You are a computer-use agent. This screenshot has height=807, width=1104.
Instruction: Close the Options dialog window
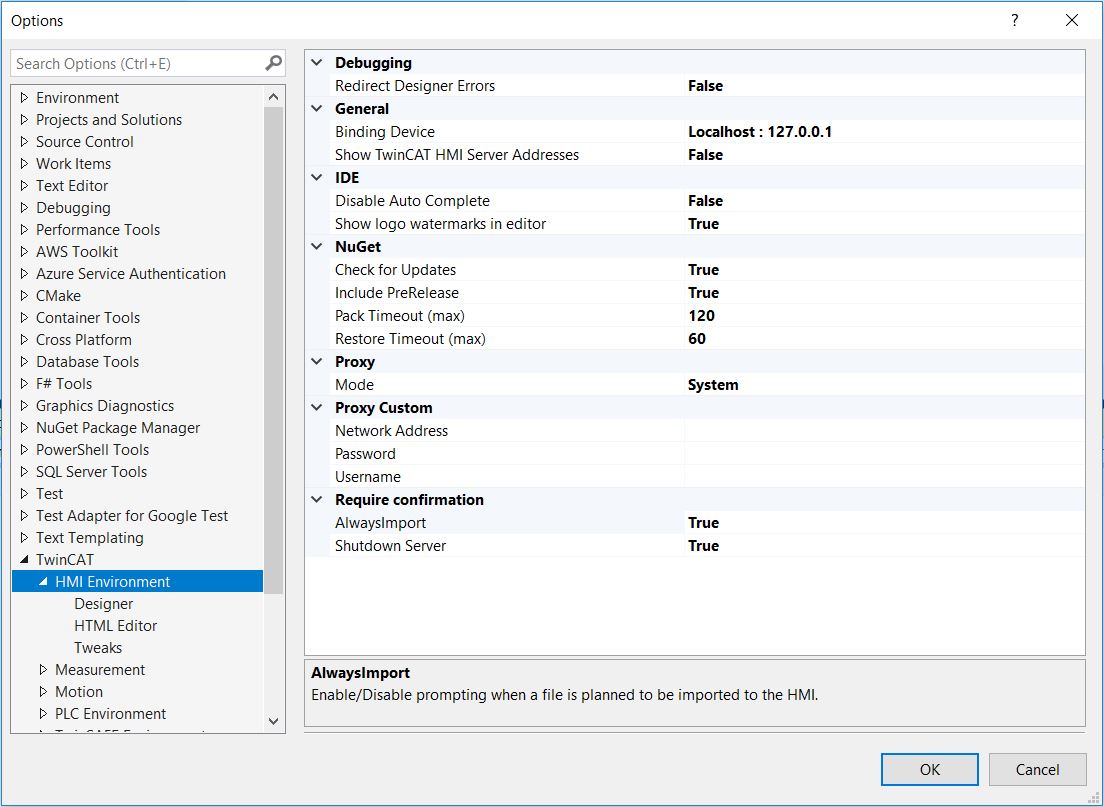1072,20
